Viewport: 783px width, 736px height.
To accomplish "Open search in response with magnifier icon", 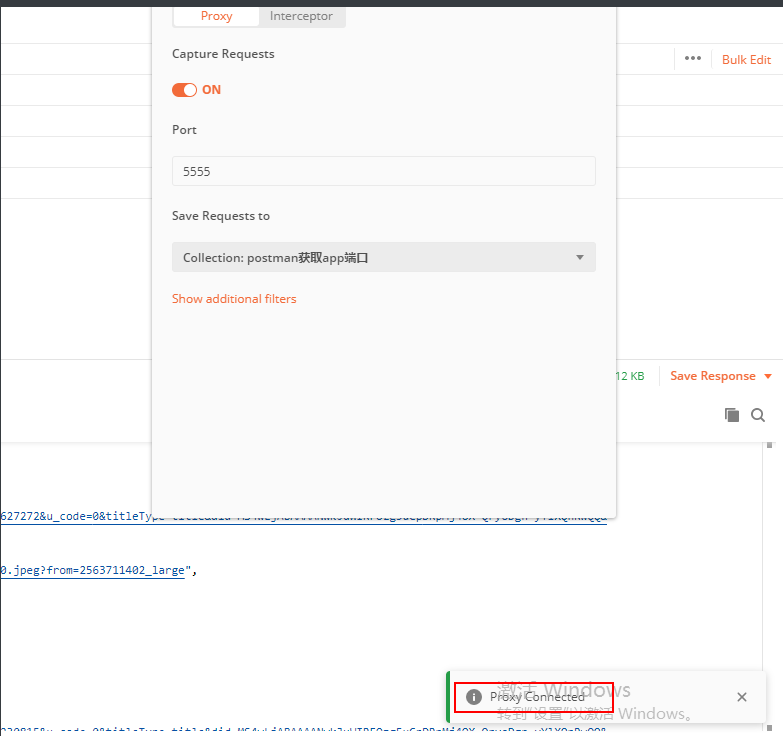I will pyautogui.click(x=758, y=415).
